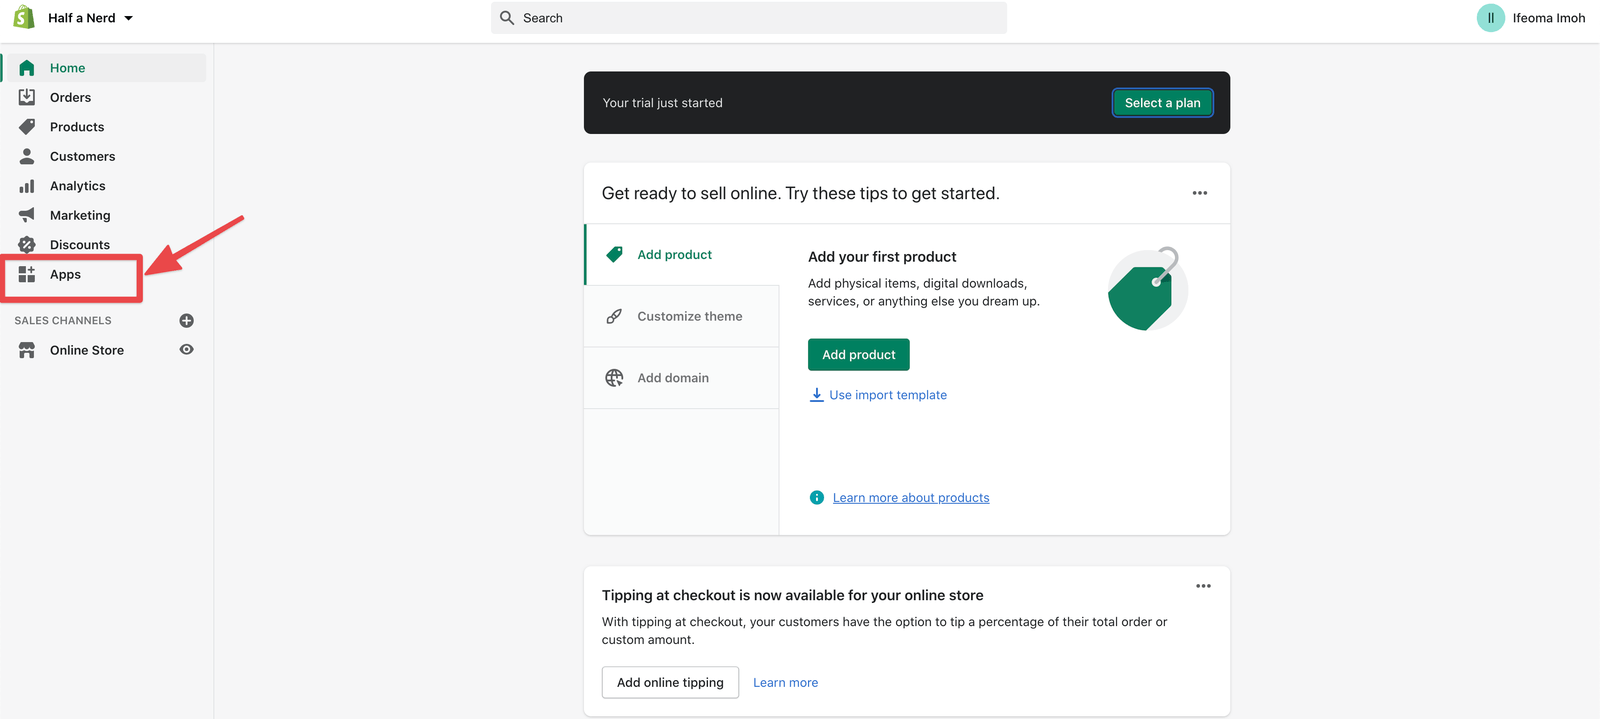1600x719 pixels.
Task: Click the Discounts badge icon
Action: pyautogui.click(x=27, y=245)
